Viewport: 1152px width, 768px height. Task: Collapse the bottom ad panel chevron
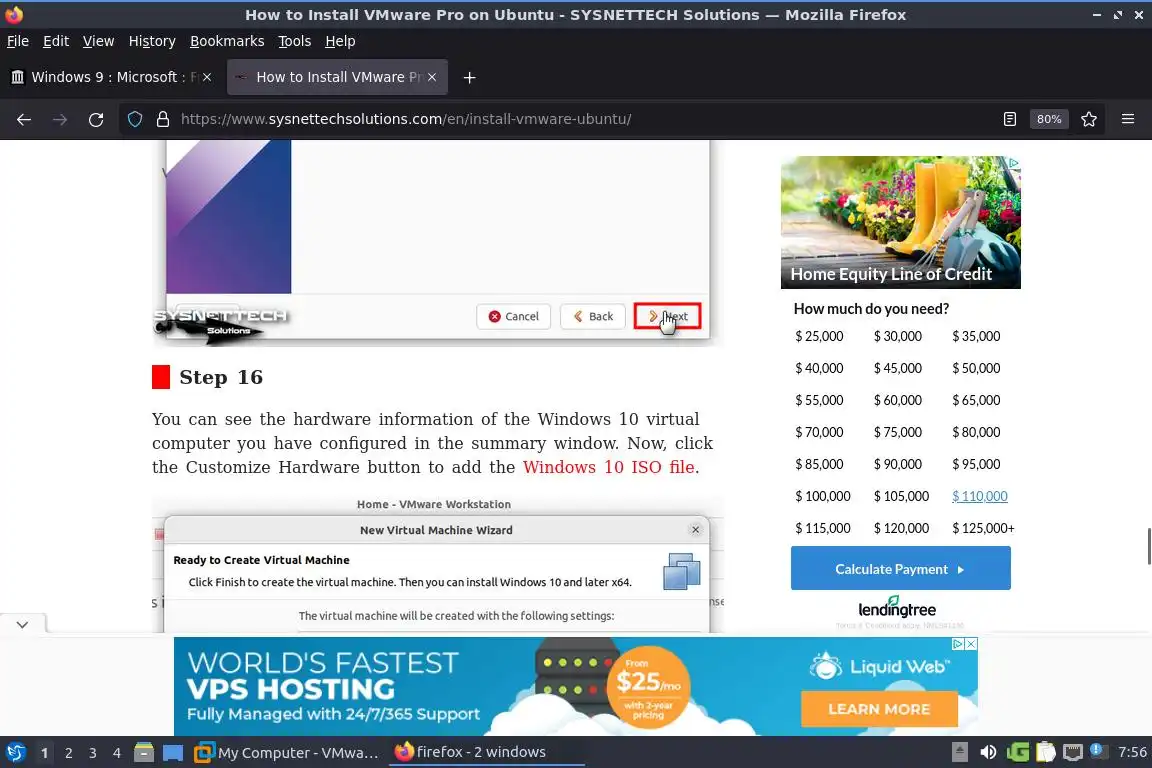23,625
